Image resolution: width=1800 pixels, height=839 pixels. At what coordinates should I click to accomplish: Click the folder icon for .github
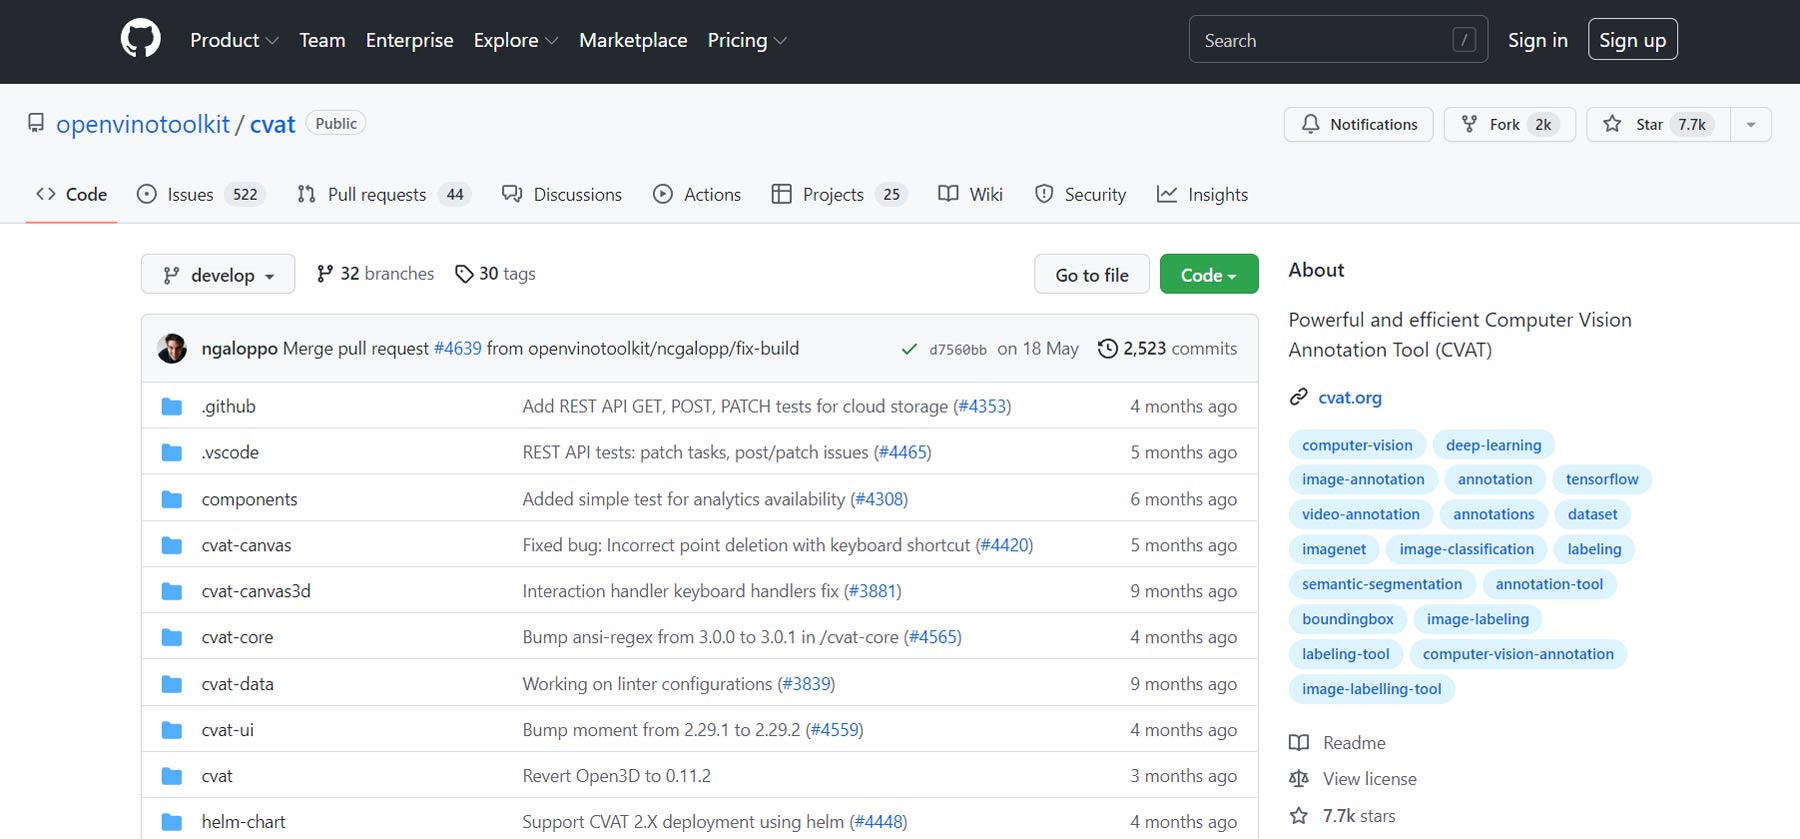tap(172, 406)
